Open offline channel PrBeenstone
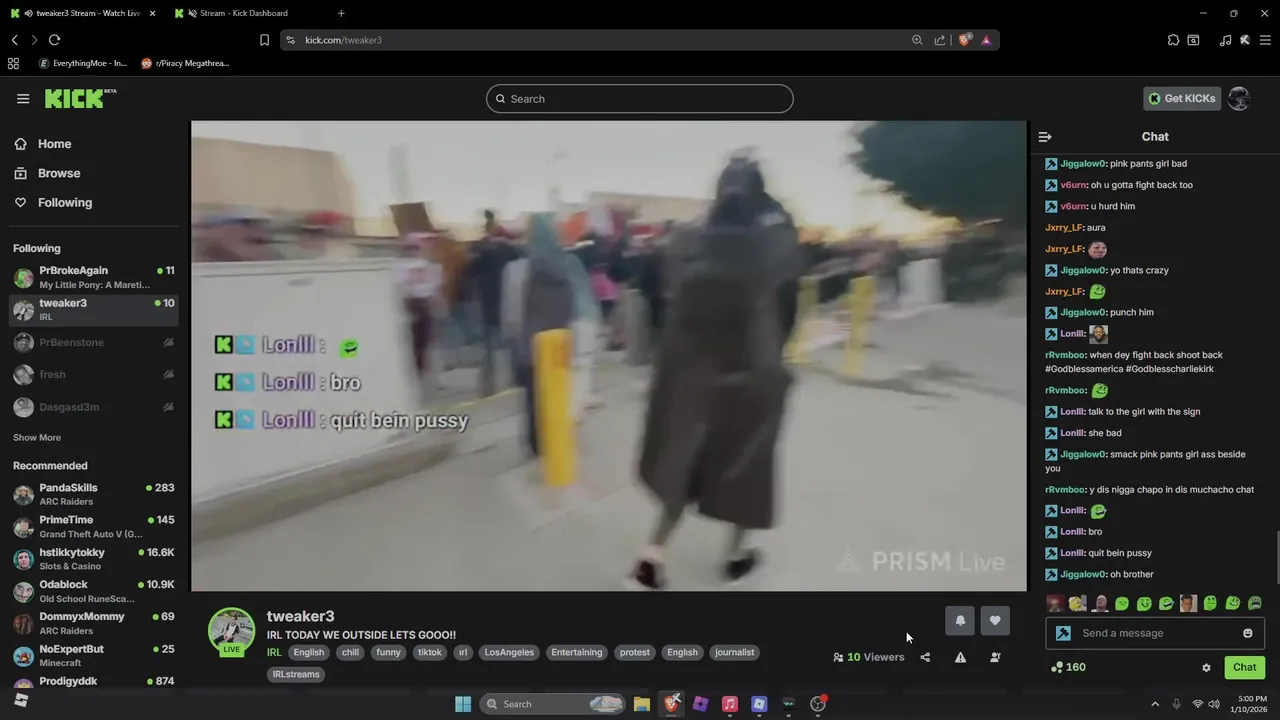Viewport: 1280px width, 720px height. (x=94, y=342)
